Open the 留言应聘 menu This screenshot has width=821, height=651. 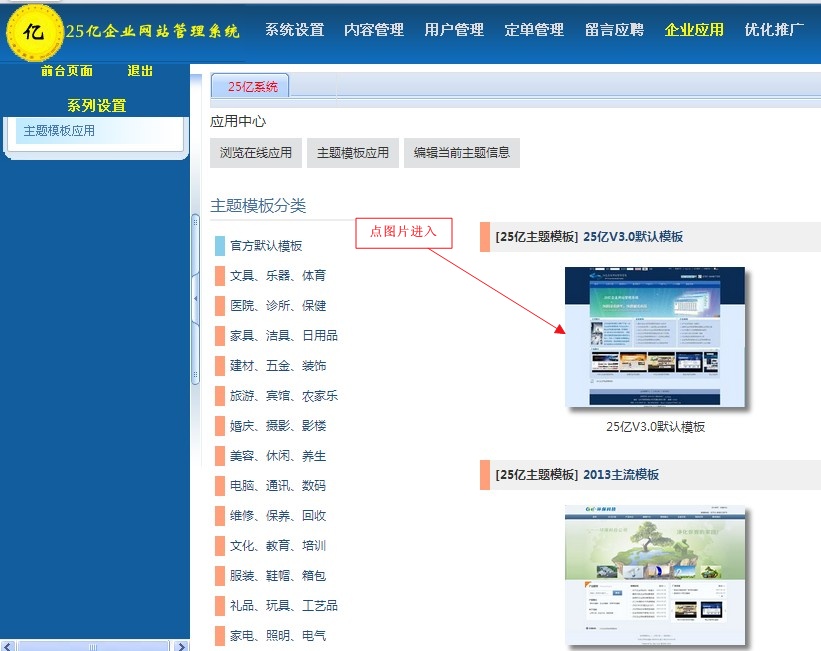[614, 30]
